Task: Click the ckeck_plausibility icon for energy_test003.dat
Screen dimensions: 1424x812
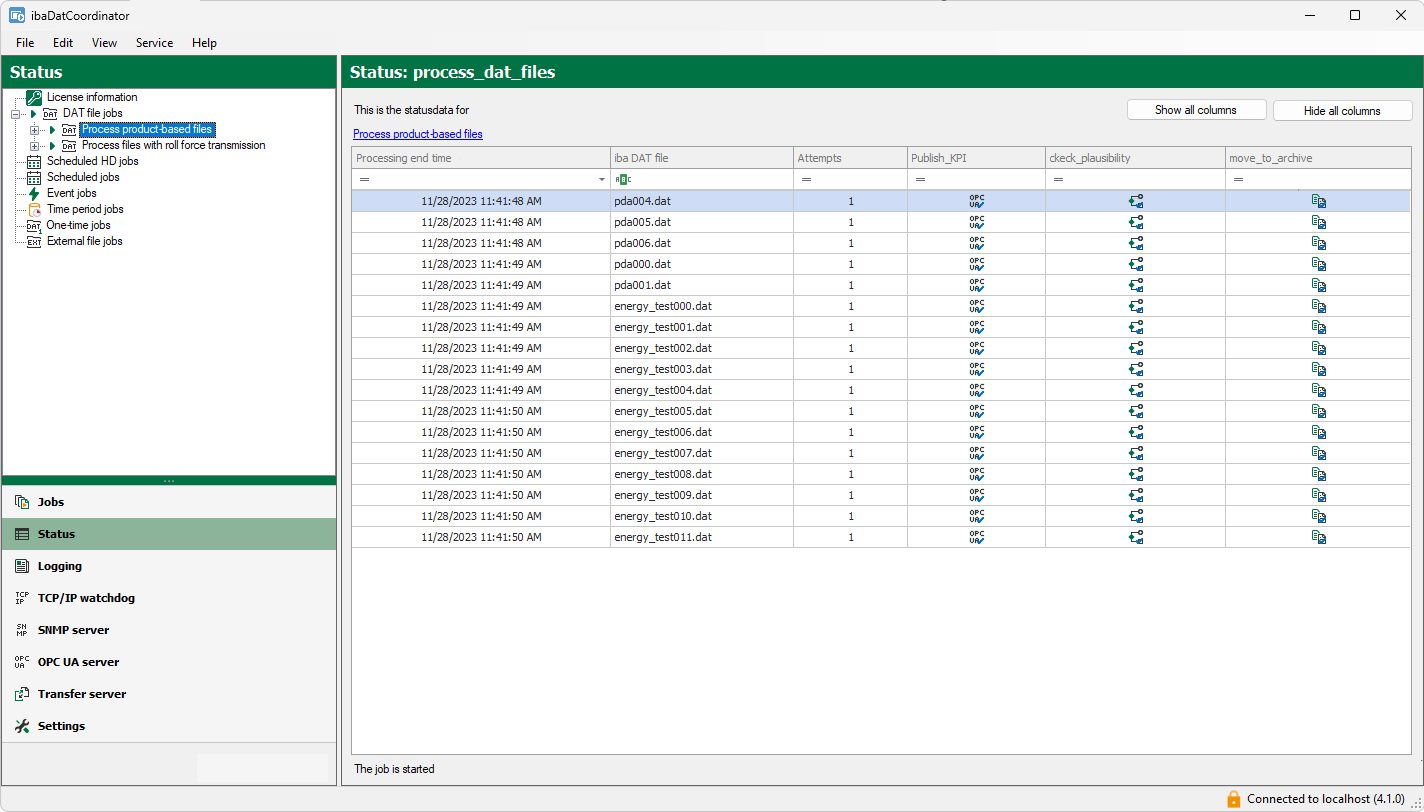Action: 1136,369
